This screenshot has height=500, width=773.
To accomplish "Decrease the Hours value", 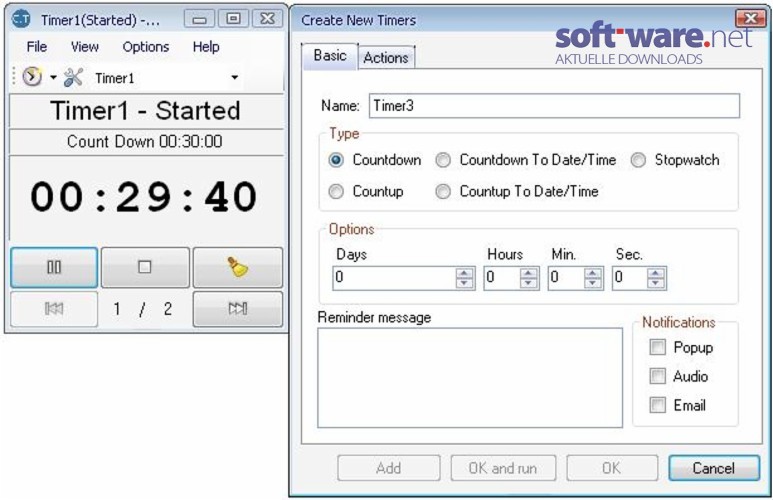I will click(x=528, y=283).
